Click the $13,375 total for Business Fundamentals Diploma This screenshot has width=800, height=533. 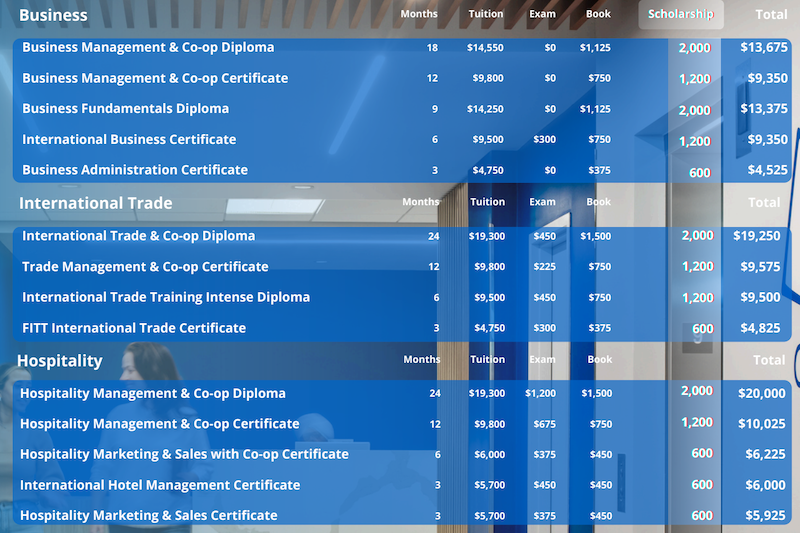coord(764,109)
